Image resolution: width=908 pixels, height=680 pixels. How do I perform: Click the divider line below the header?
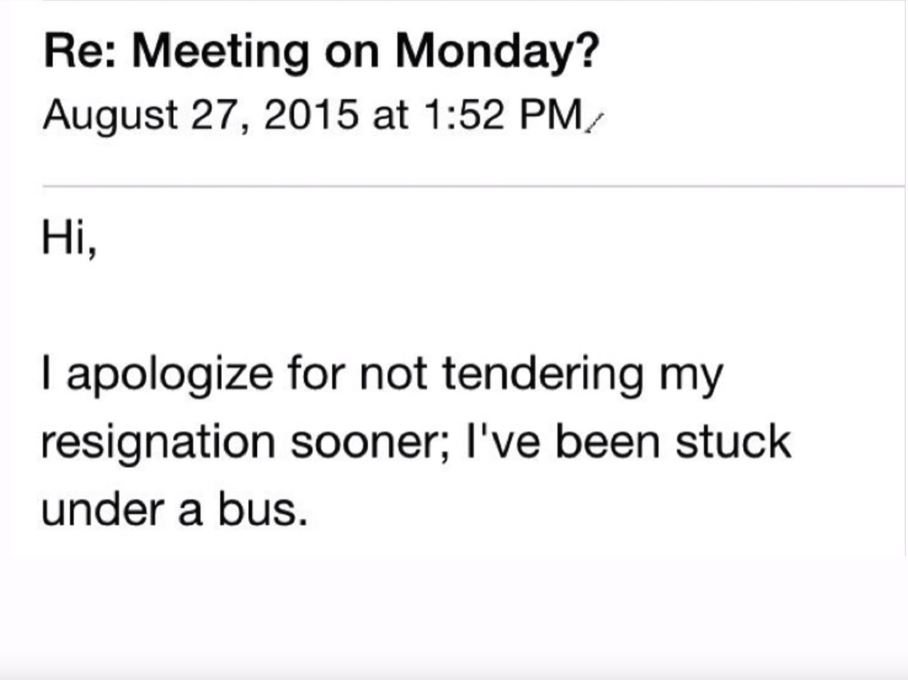coord(470,186)
